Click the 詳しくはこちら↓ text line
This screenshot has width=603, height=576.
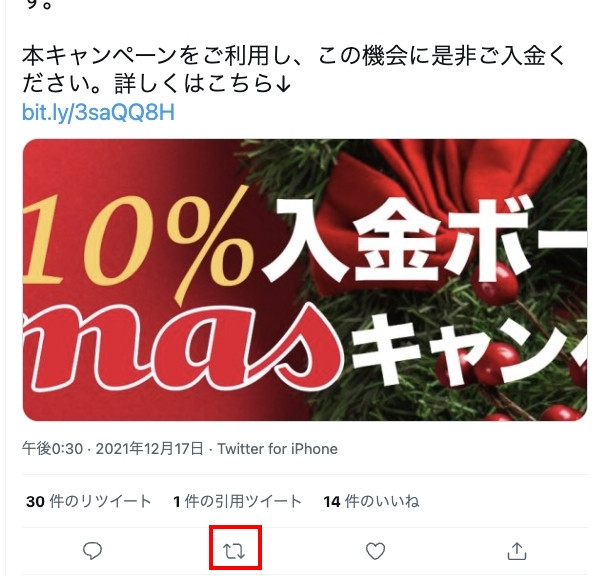[x=203, y=84]
